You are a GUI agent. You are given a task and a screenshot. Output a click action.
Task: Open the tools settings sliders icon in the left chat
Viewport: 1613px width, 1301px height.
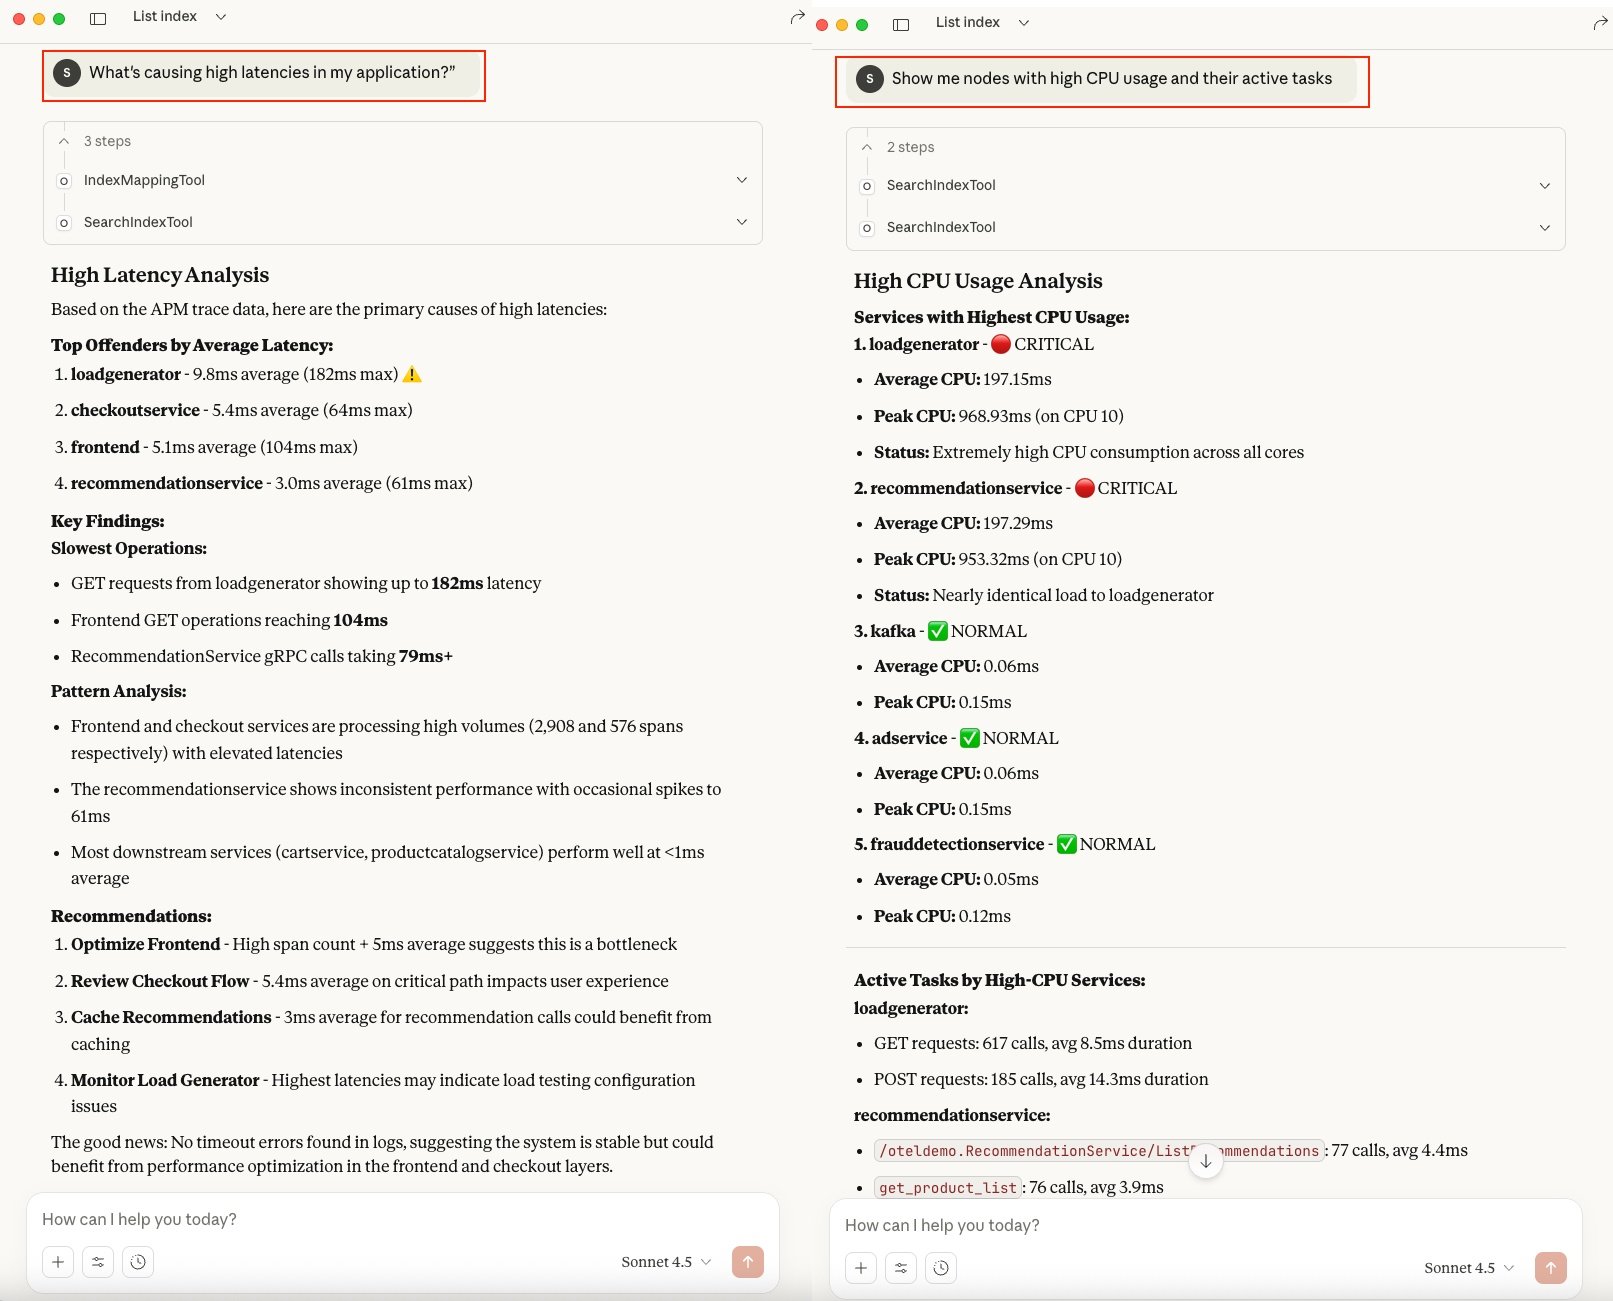point(98,1262)
